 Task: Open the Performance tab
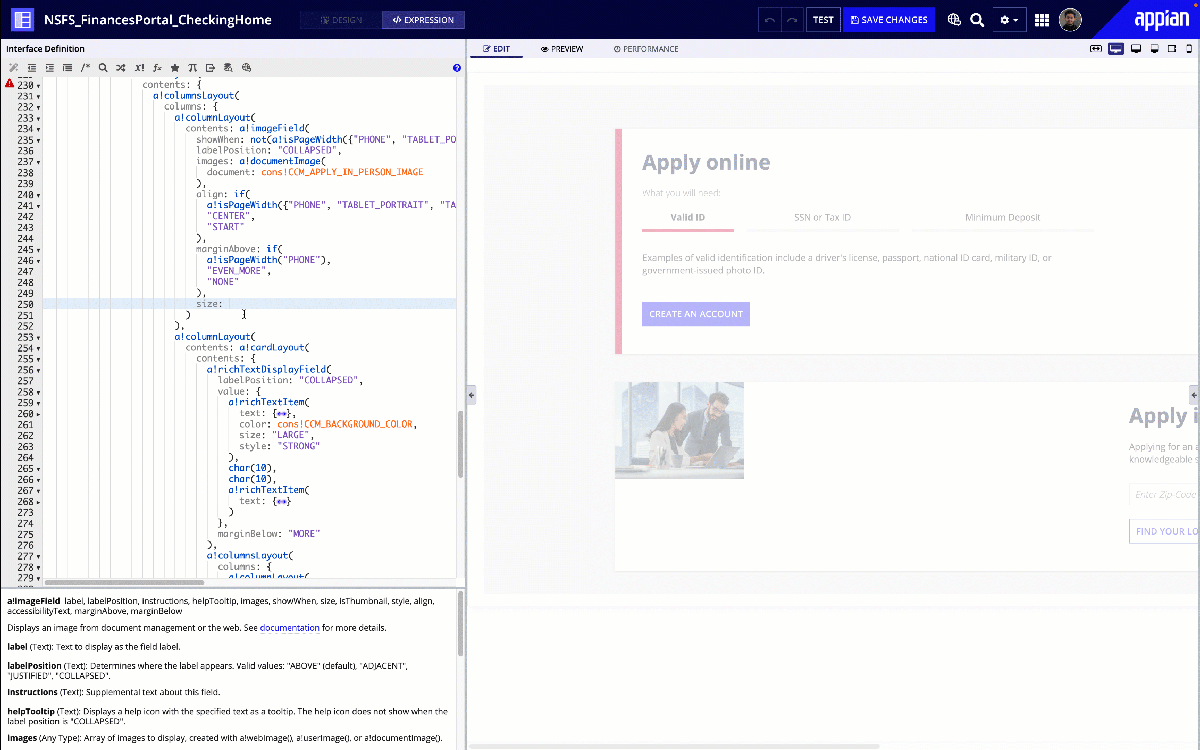pos(646,49)
